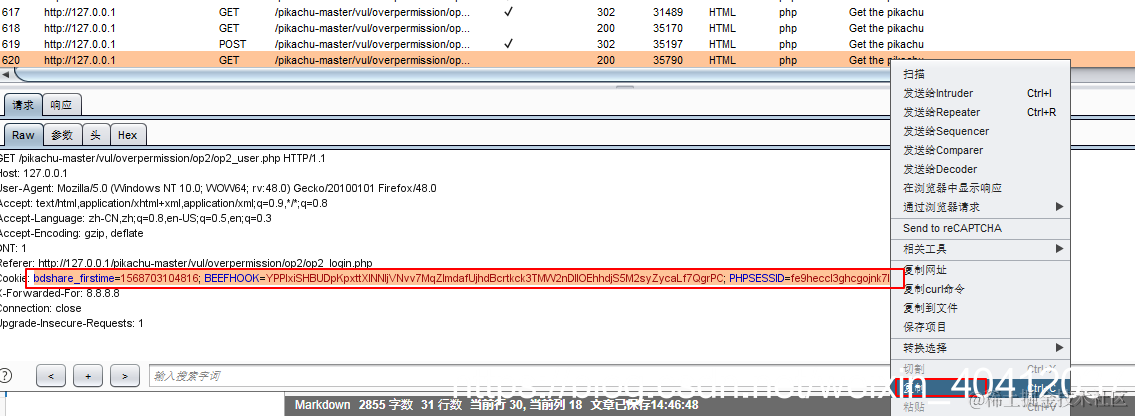Switch to the 请求 tab
This screenshot has height=416, width=1135.
[x=23, y=105]
